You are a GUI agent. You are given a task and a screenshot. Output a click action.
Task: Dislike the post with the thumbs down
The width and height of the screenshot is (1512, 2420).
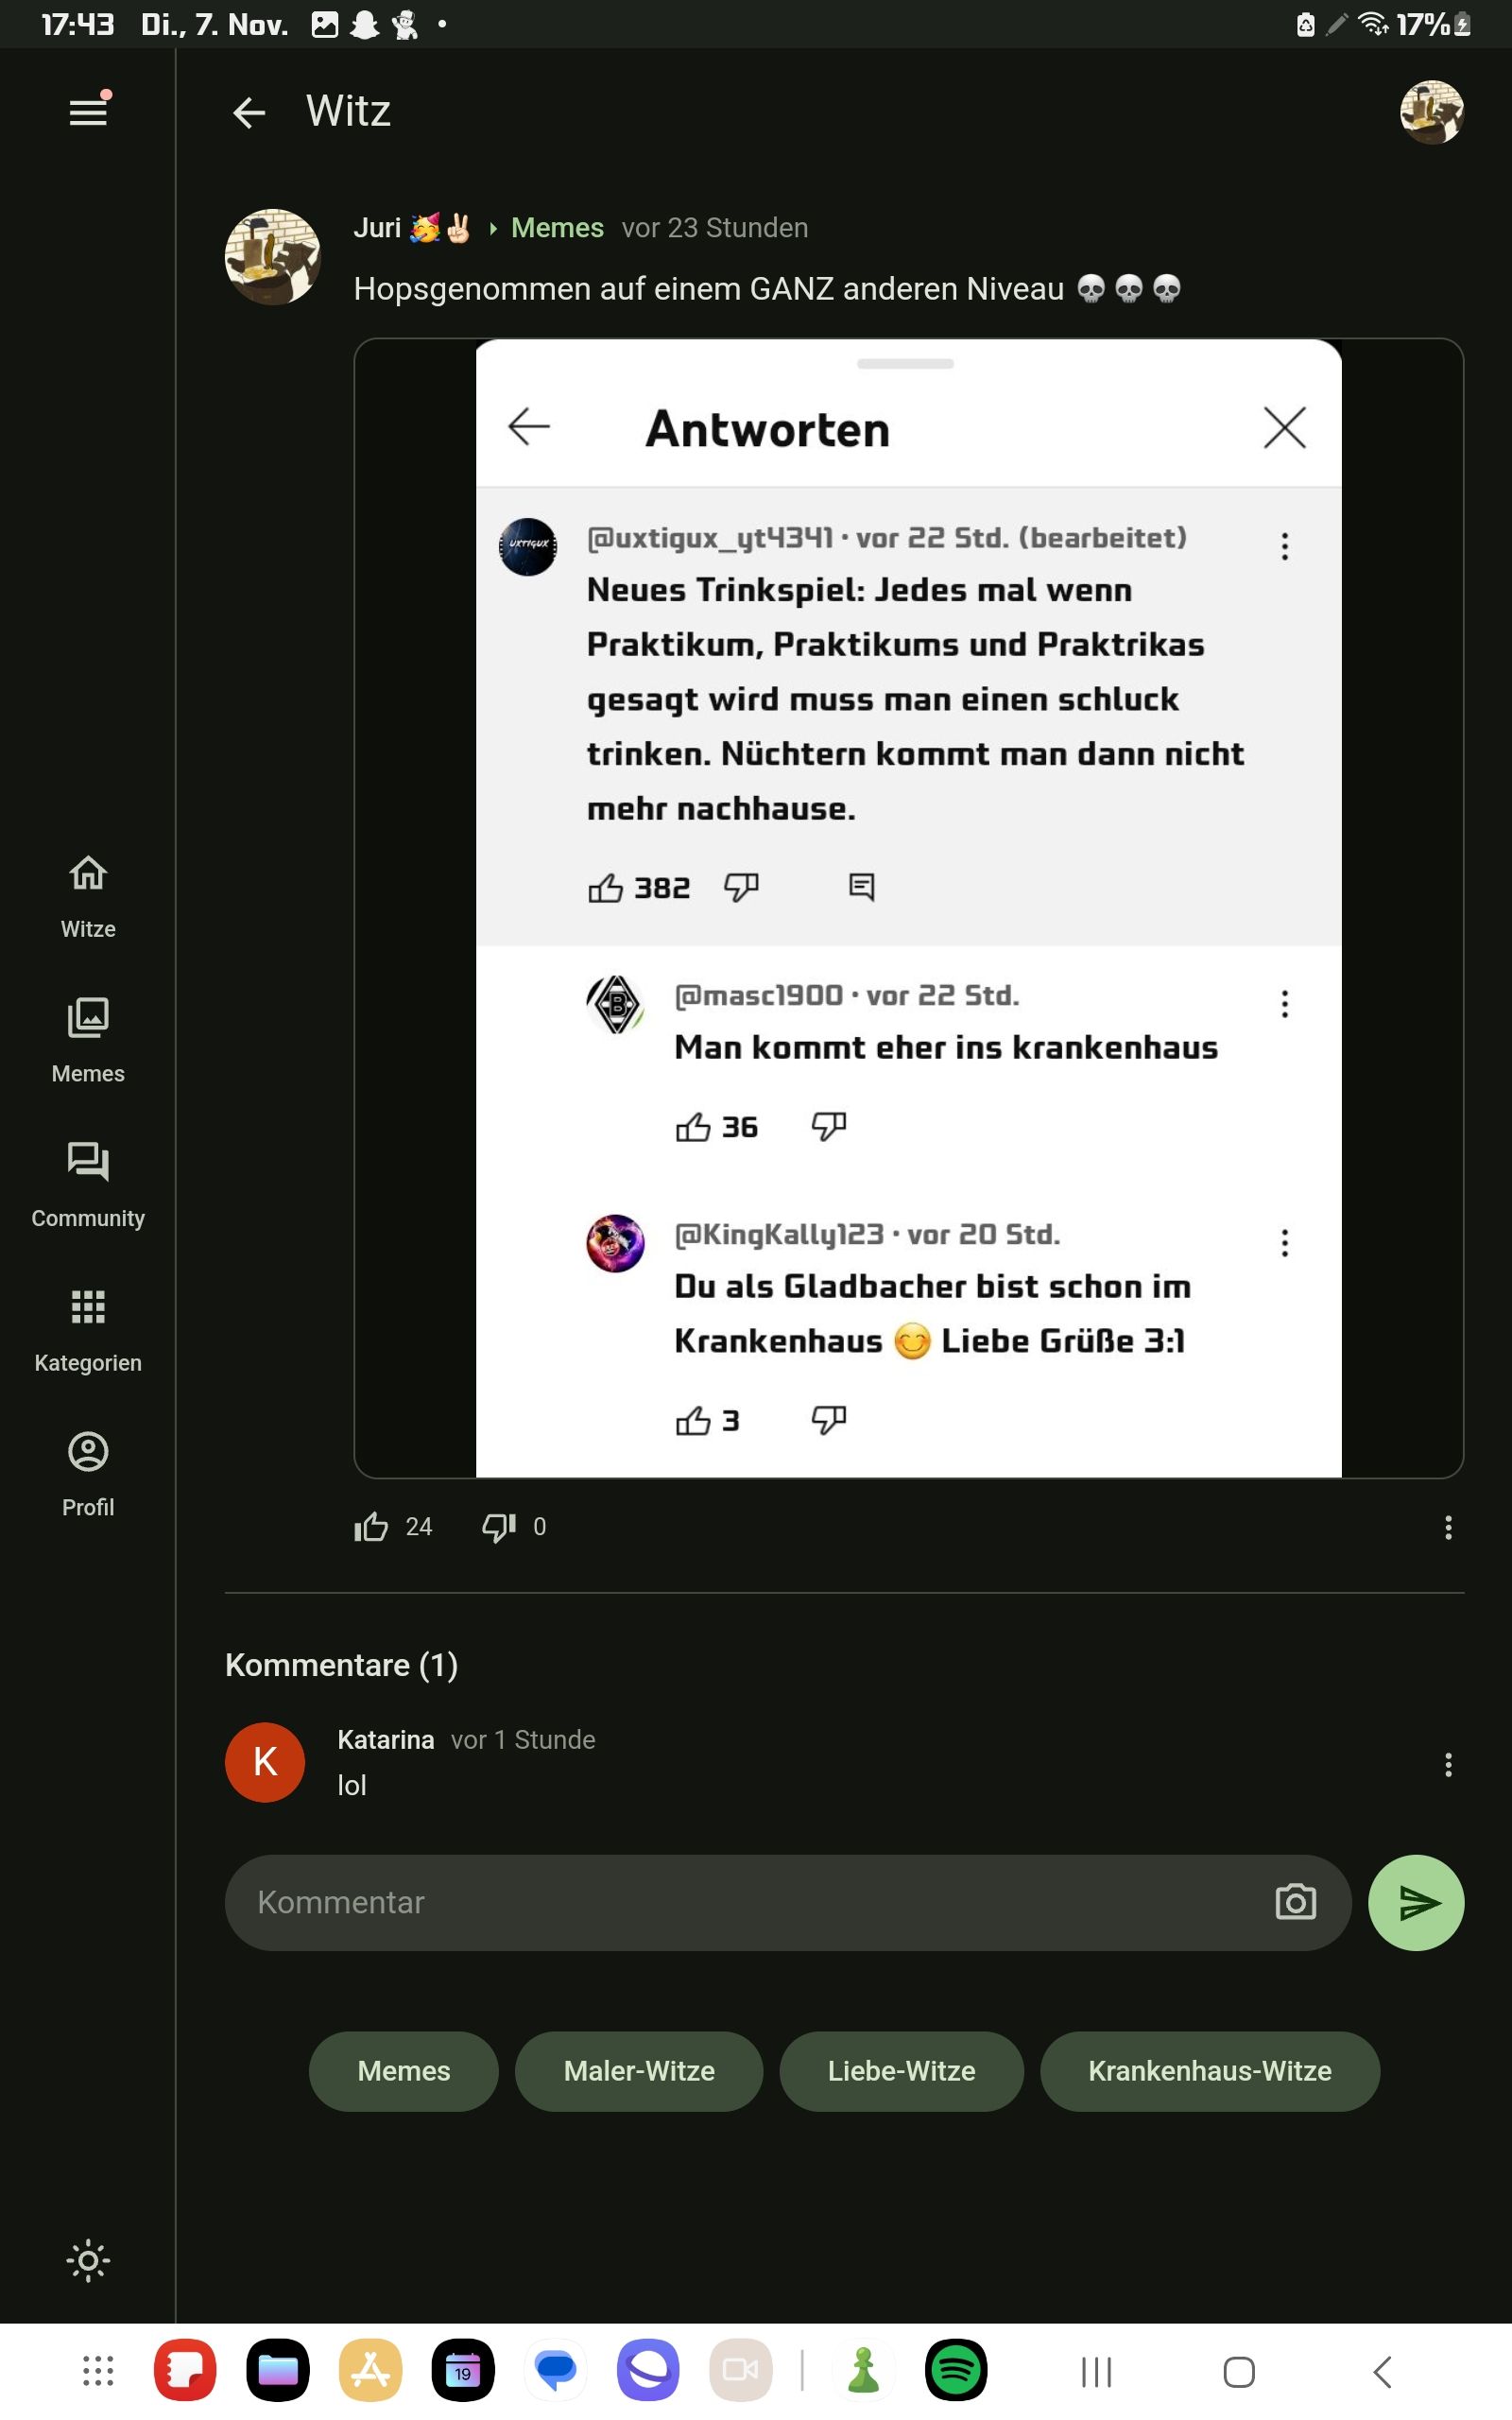(498, 1527)
